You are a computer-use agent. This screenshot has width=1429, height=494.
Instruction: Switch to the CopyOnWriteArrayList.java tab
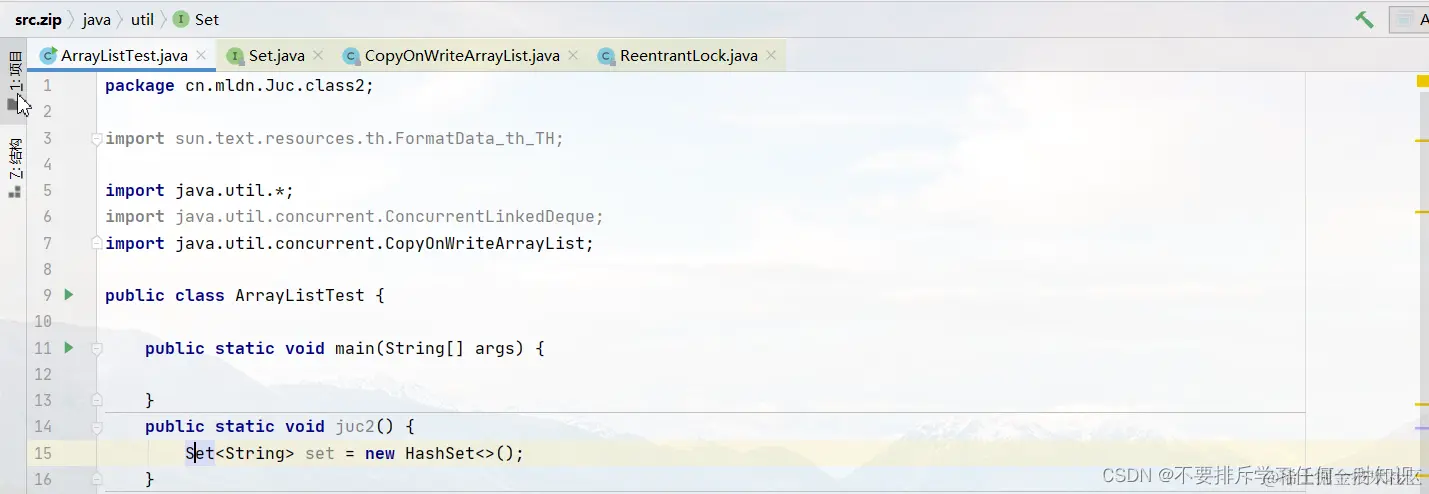[x=461, y=56]
